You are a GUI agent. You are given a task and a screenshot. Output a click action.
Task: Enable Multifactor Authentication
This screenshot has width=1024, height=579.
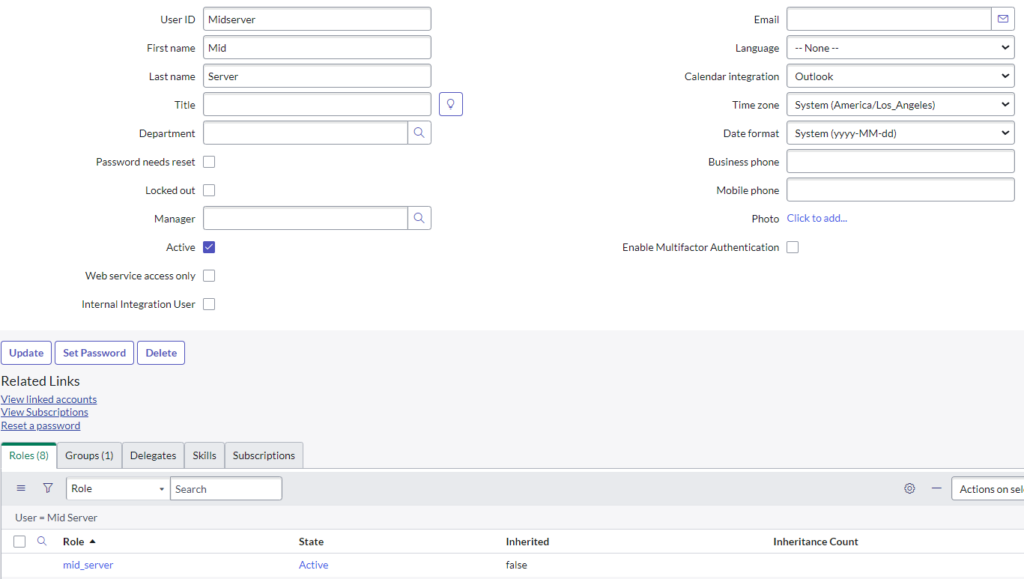(x=792, y=247)
